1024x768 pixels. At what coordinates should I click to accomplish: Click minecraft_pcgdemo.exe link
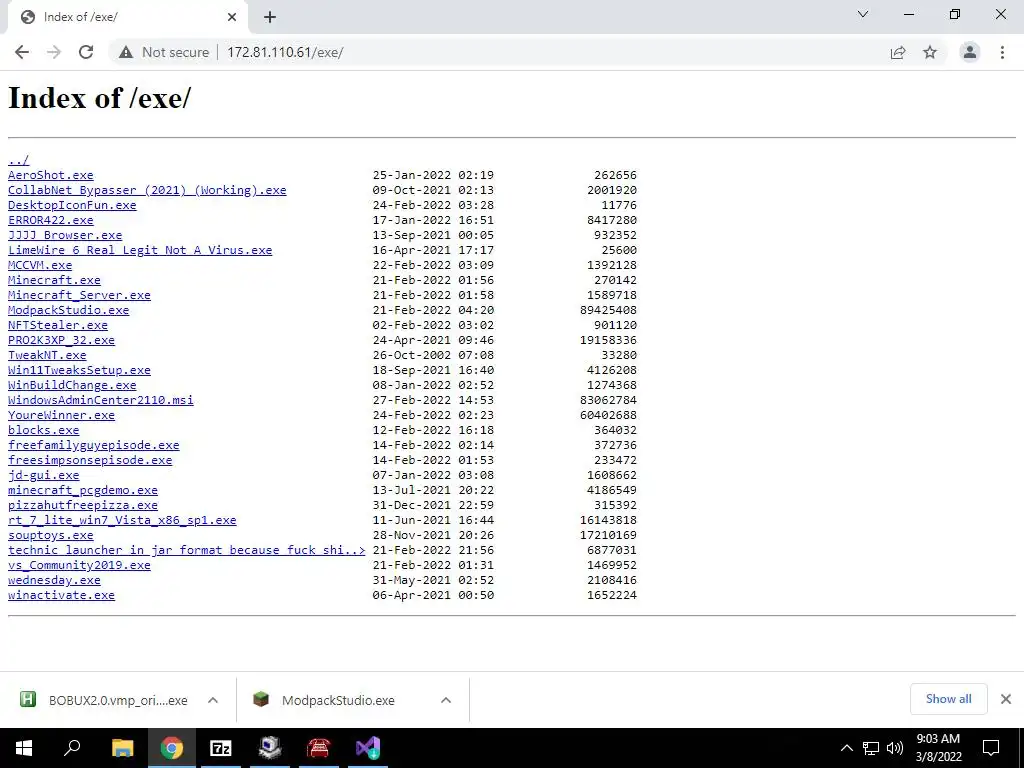click(x=83, y=490)
